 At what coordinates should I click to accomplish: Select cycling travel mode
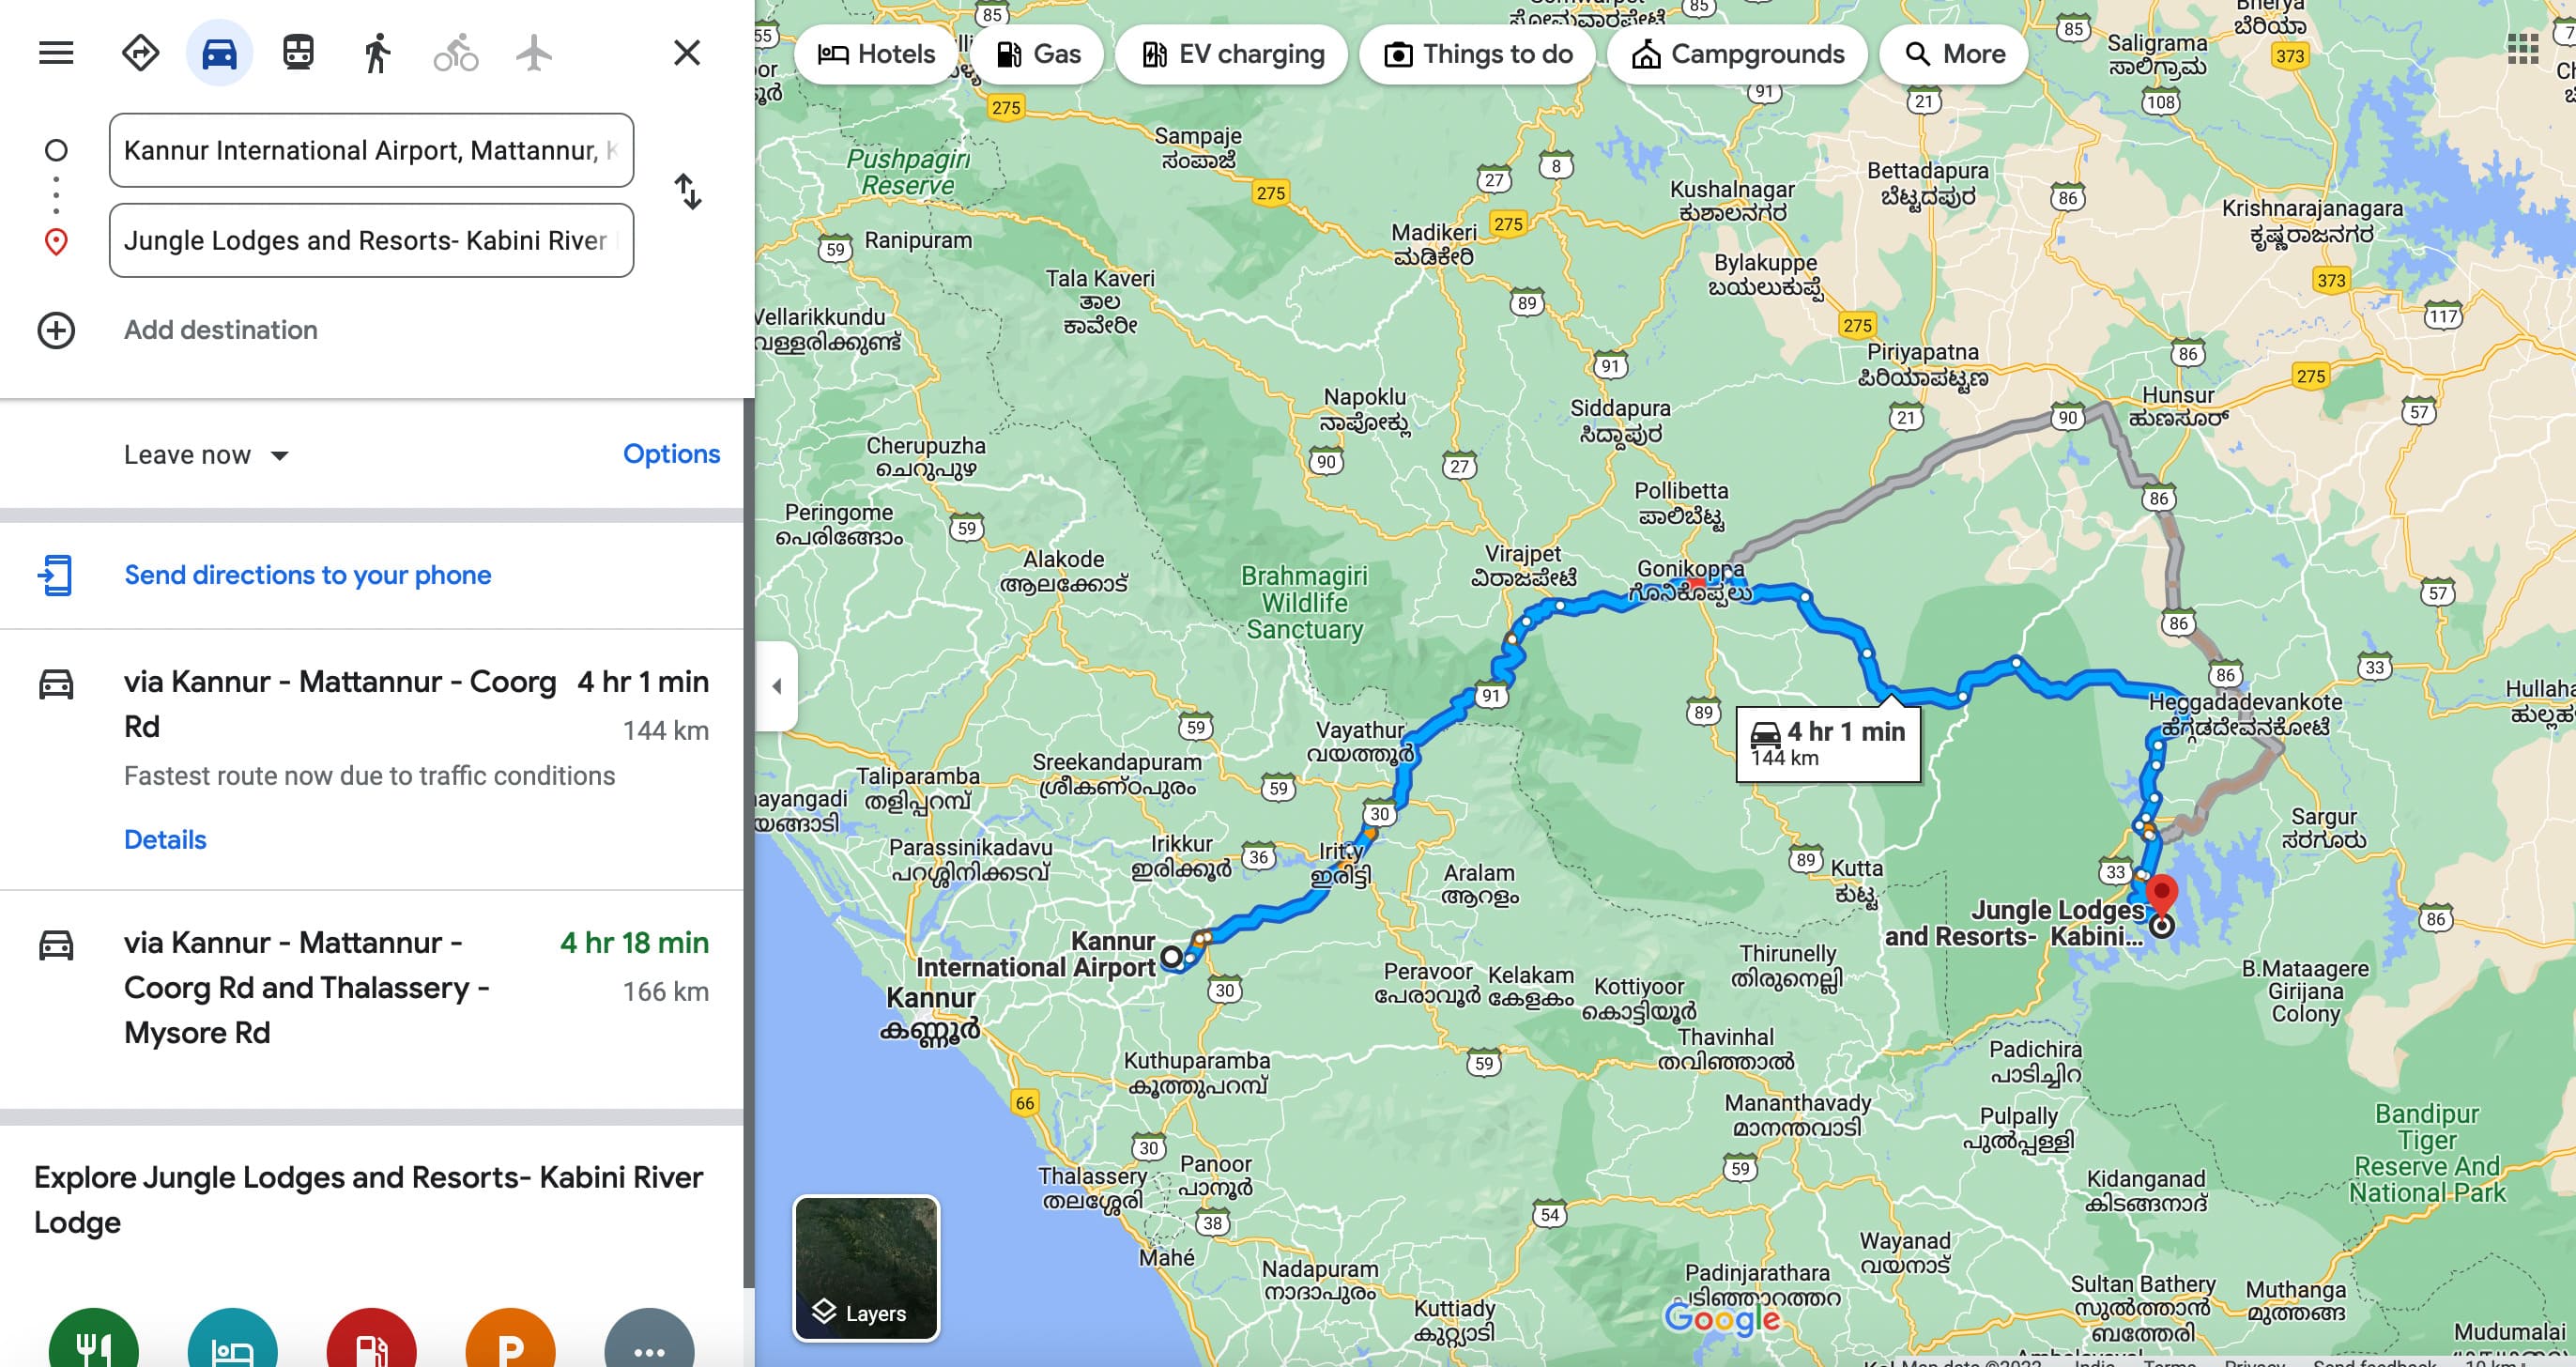[x=456, y=53]
